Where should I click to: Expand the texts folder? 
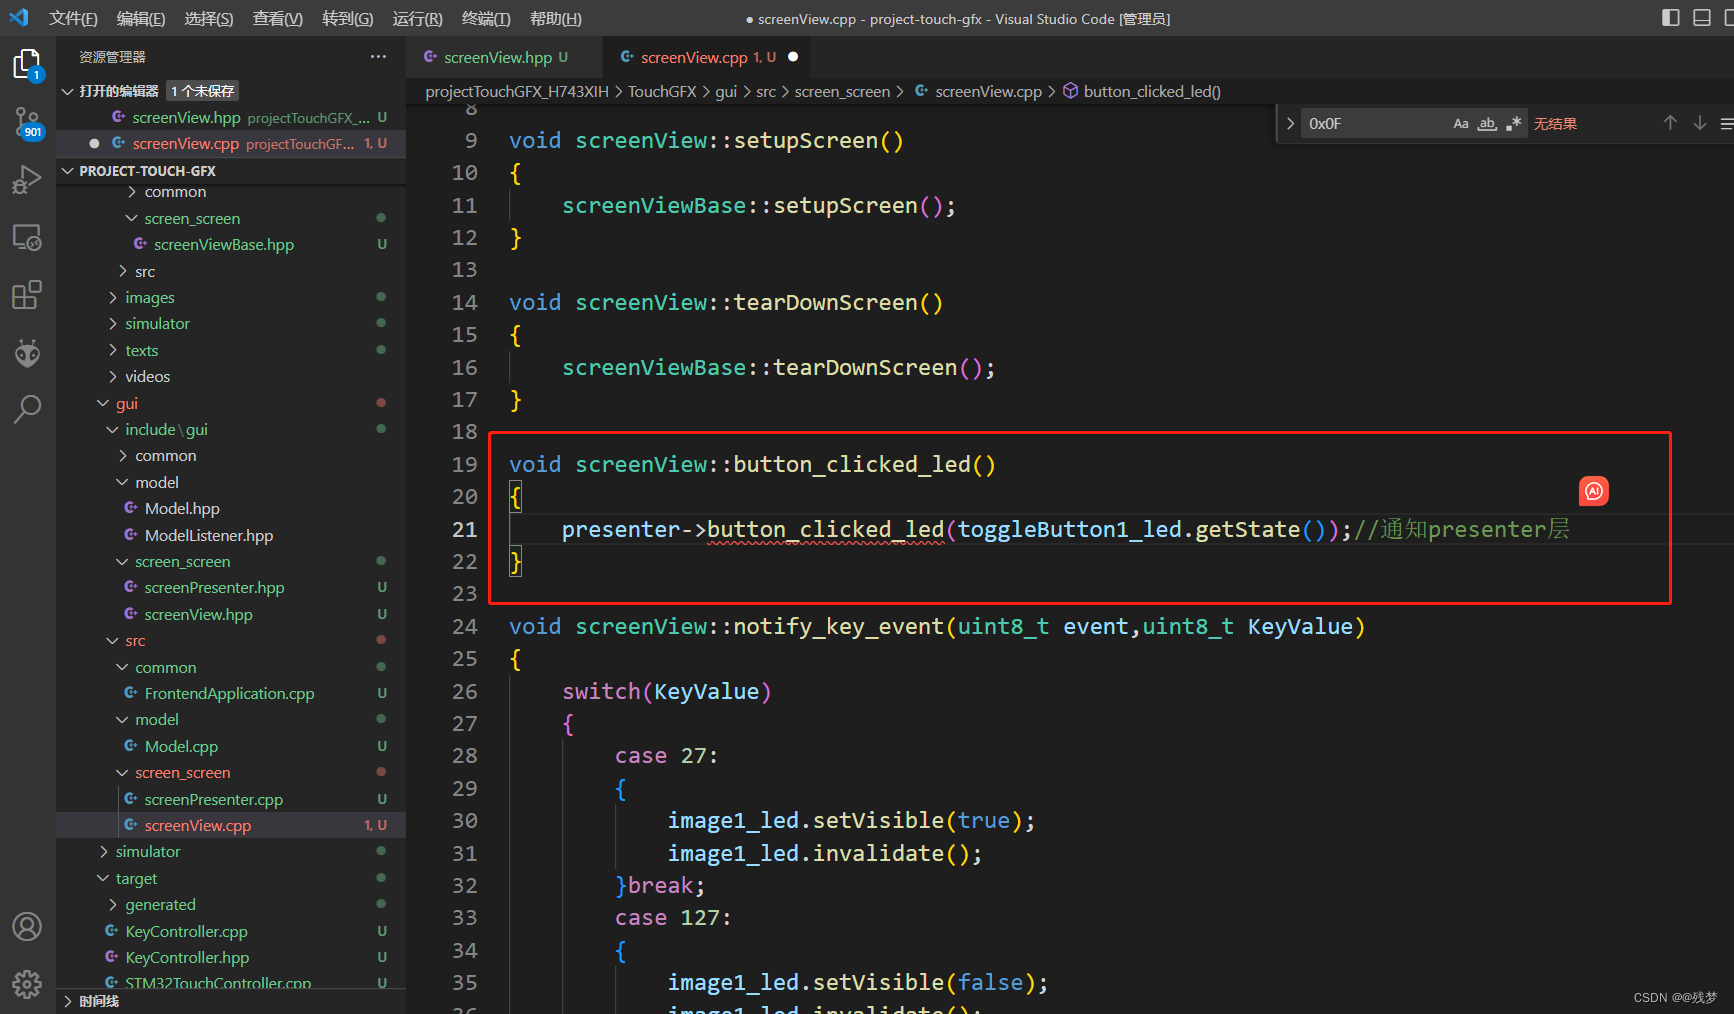coord(113,350)
